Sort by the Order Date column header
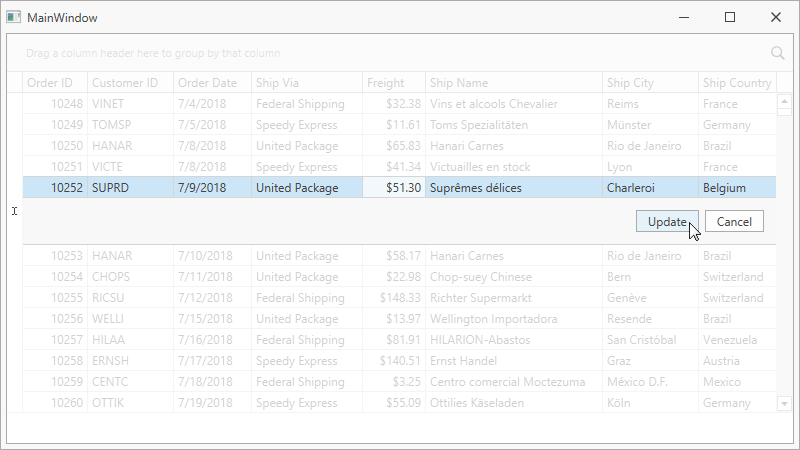The width and height of the screenshot is (800, 450). pos(212,83)
